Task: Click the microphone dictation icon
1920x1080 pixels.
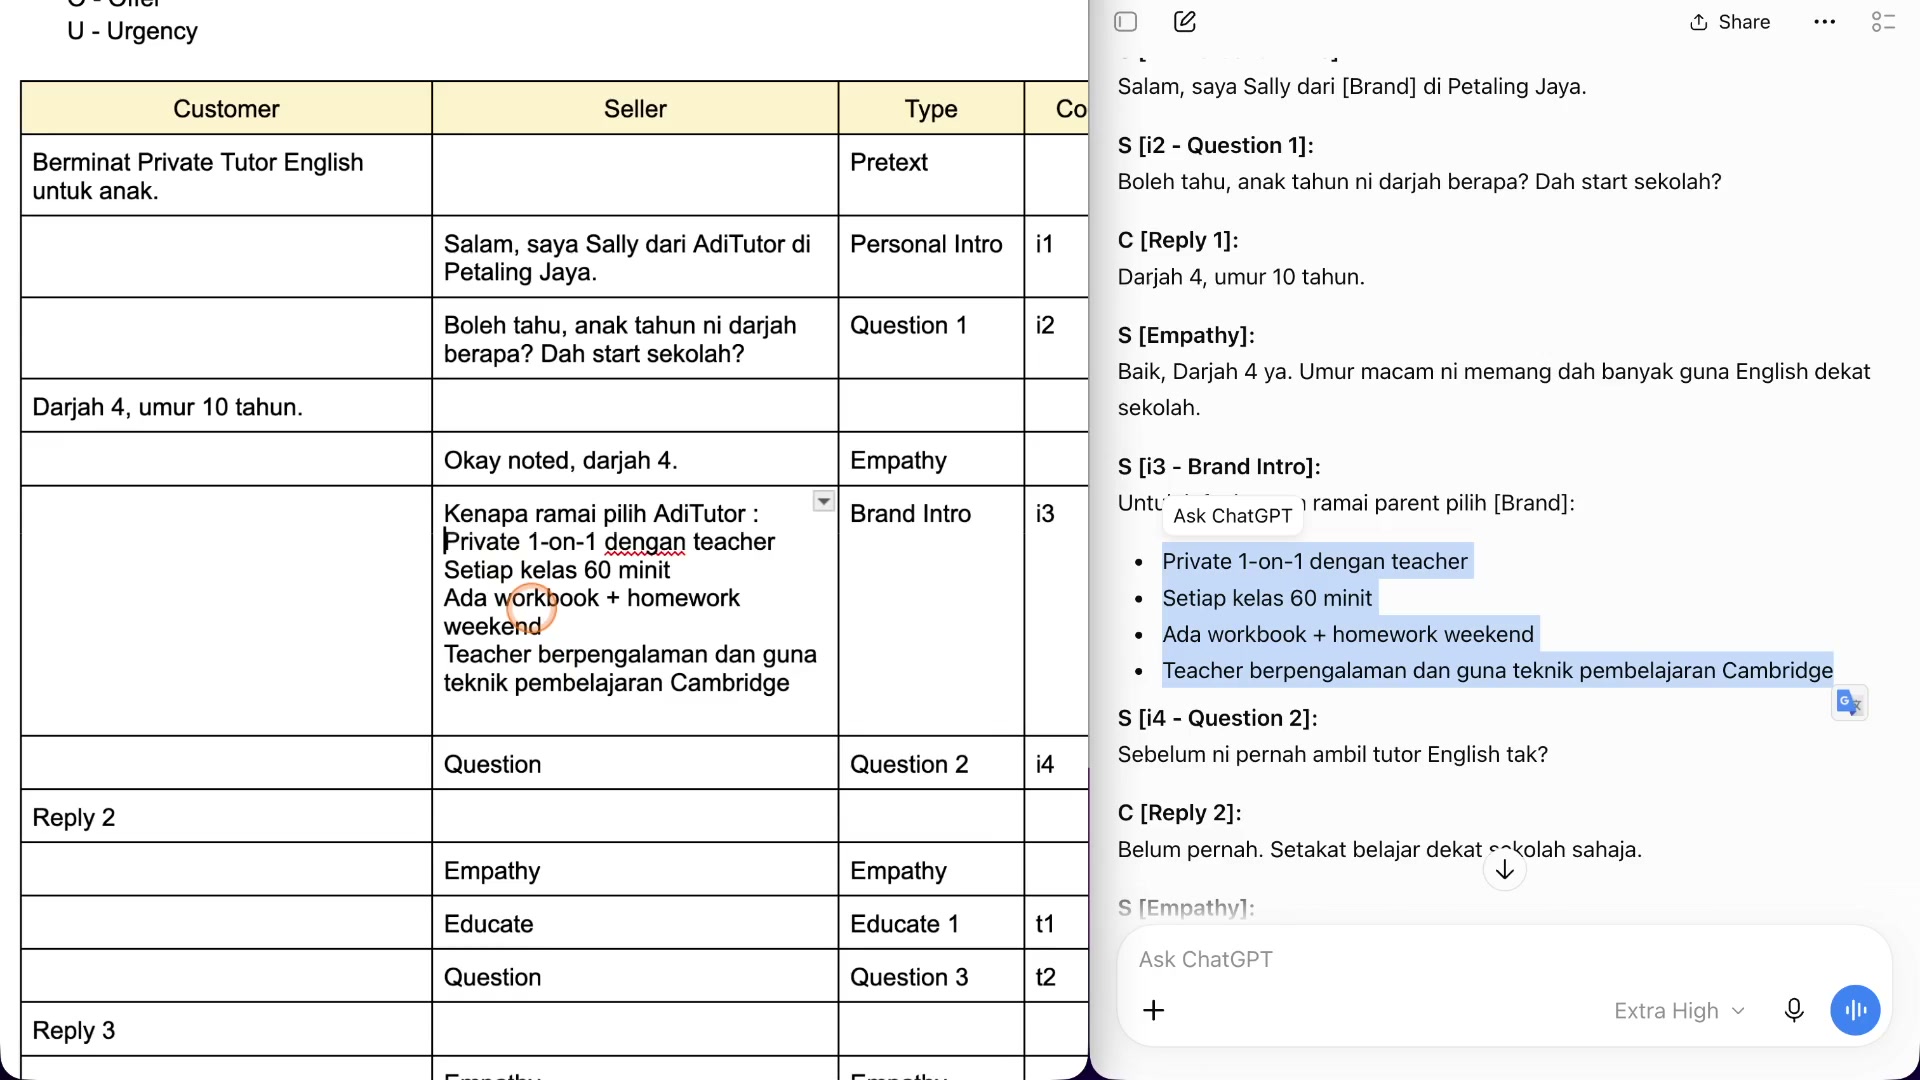Action: tap(1794, 1010)
